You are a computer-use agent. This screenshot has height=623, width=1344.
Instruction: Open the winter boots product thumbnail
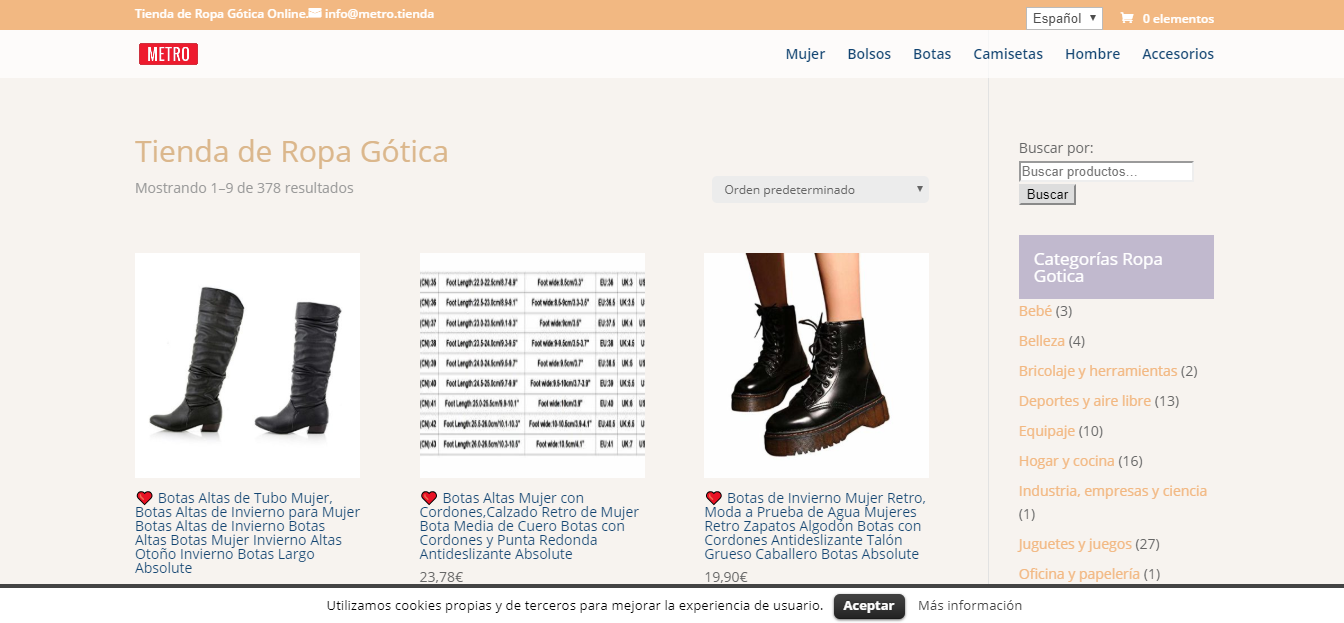(x=816, y=365)
